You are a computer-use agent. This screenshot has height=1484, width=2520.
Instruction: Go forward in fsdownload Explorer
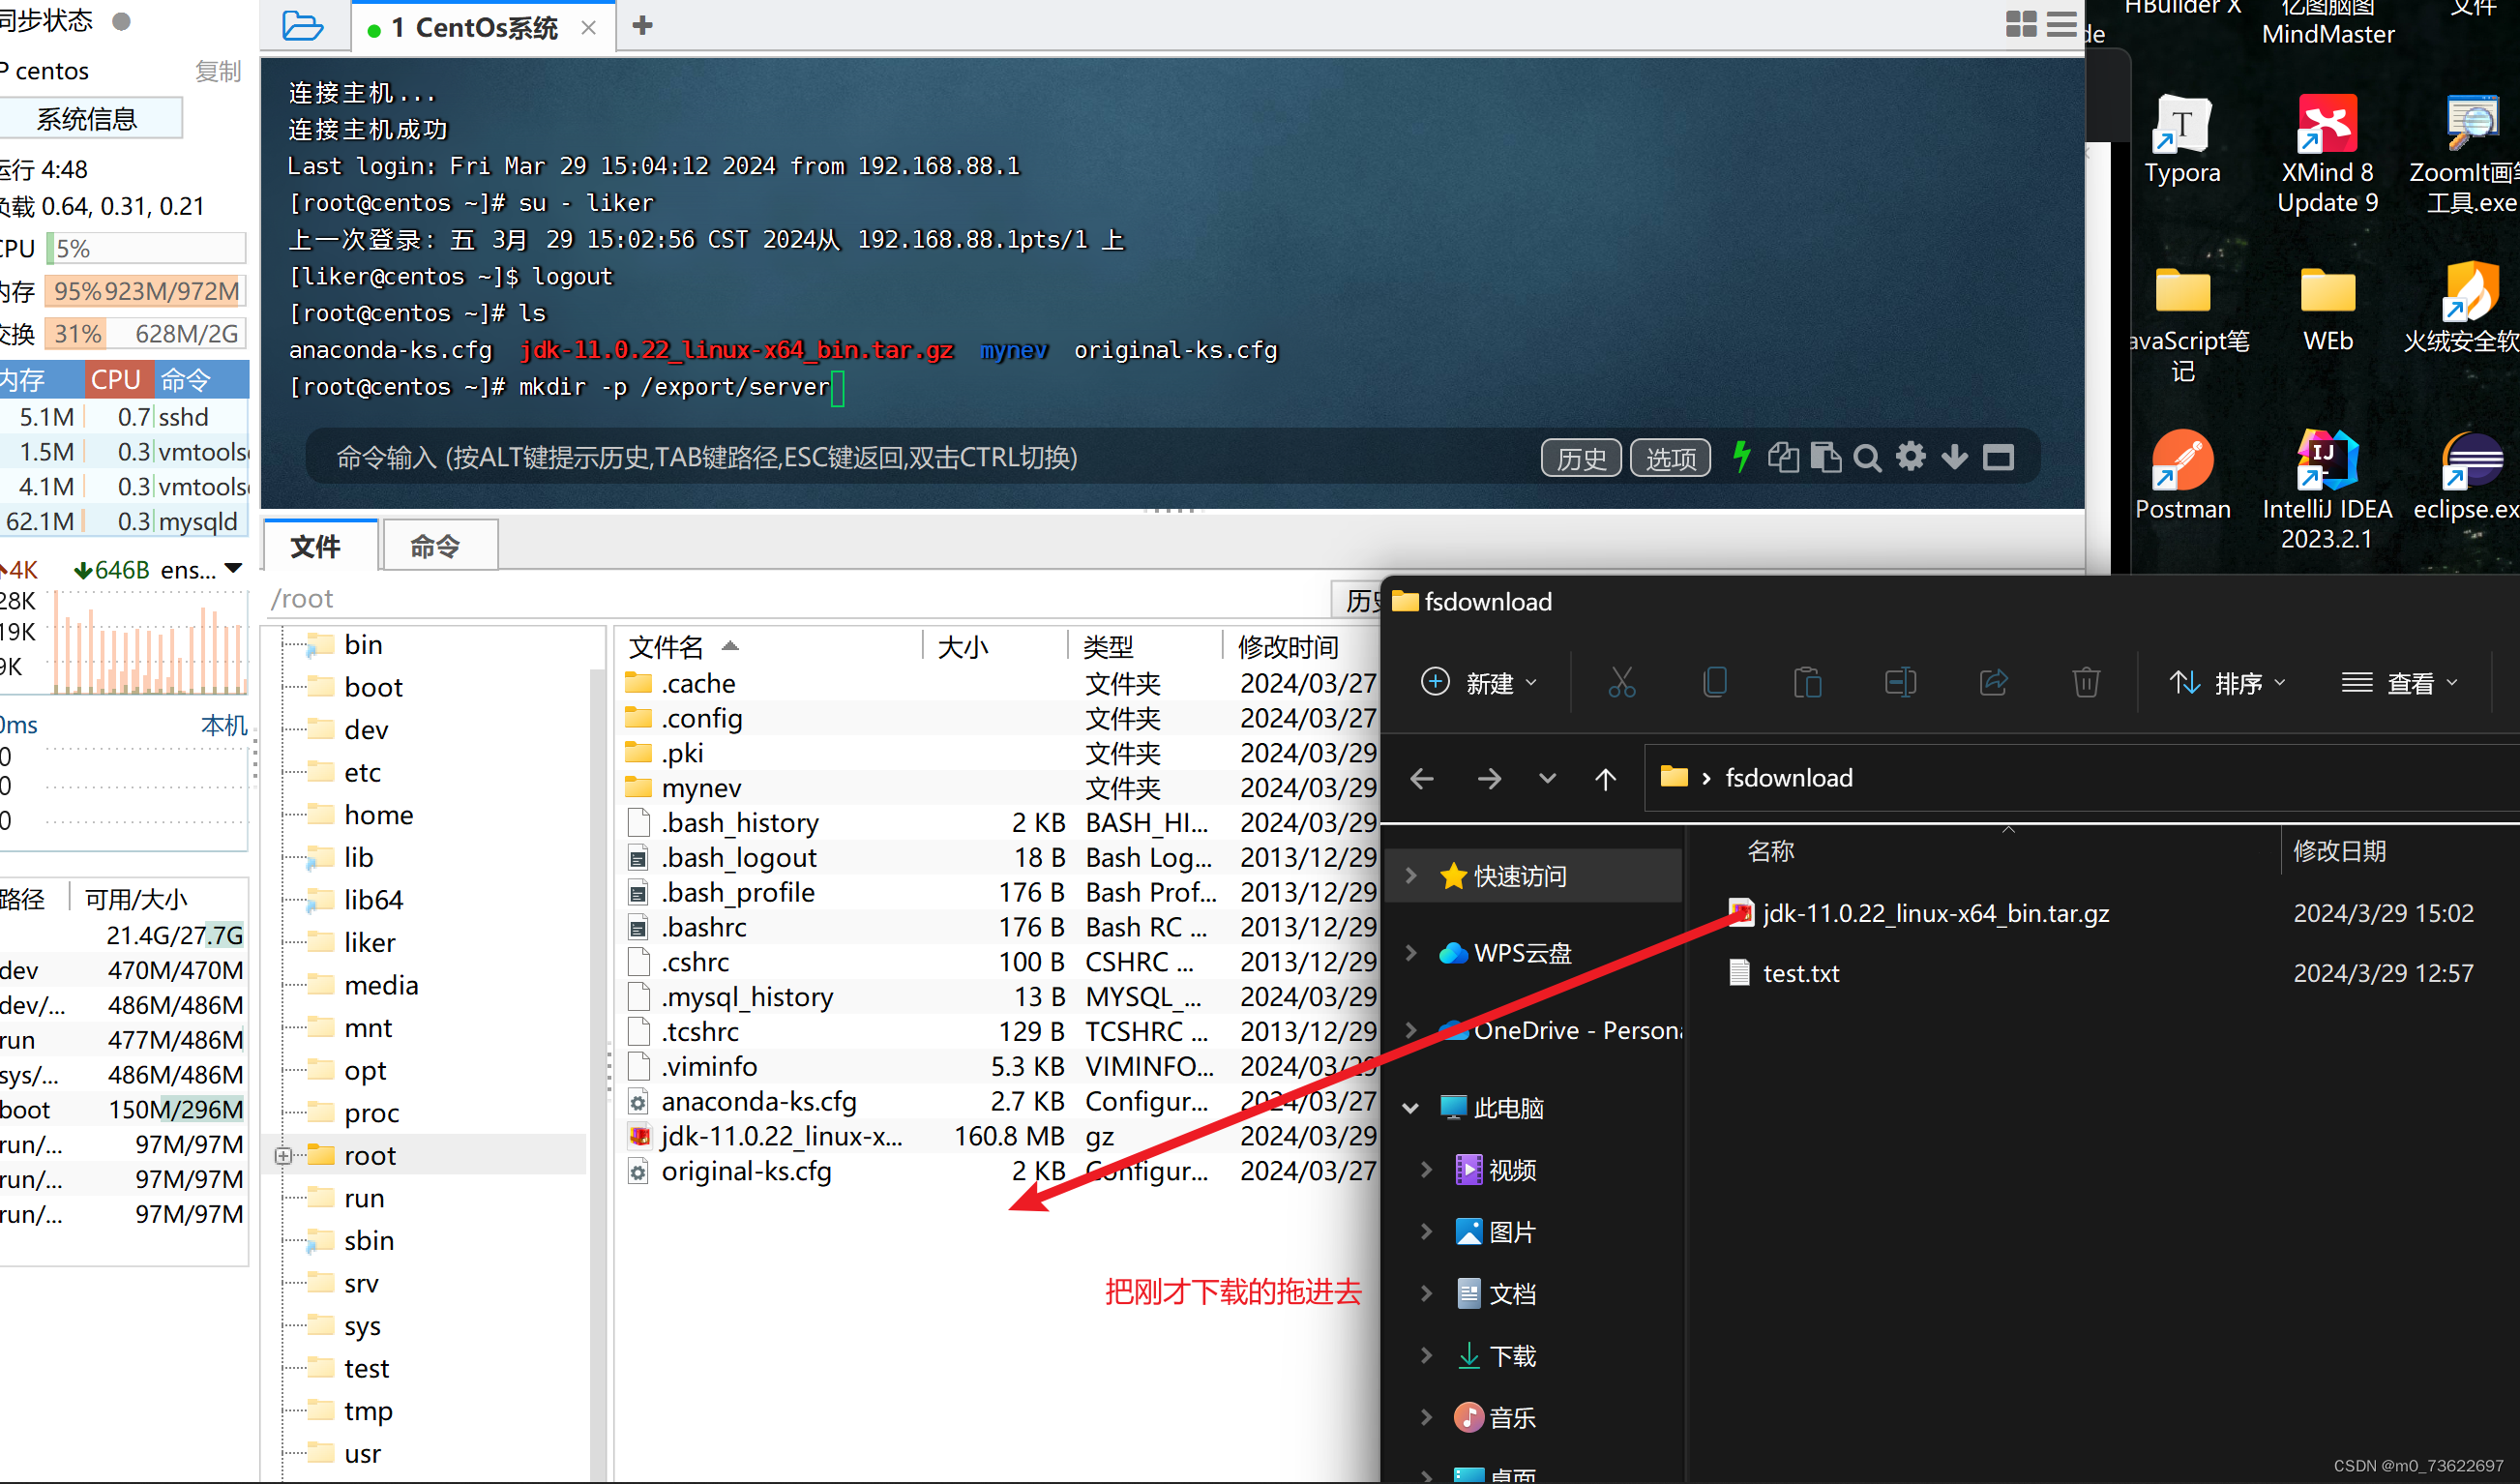tap(1489, 778)
